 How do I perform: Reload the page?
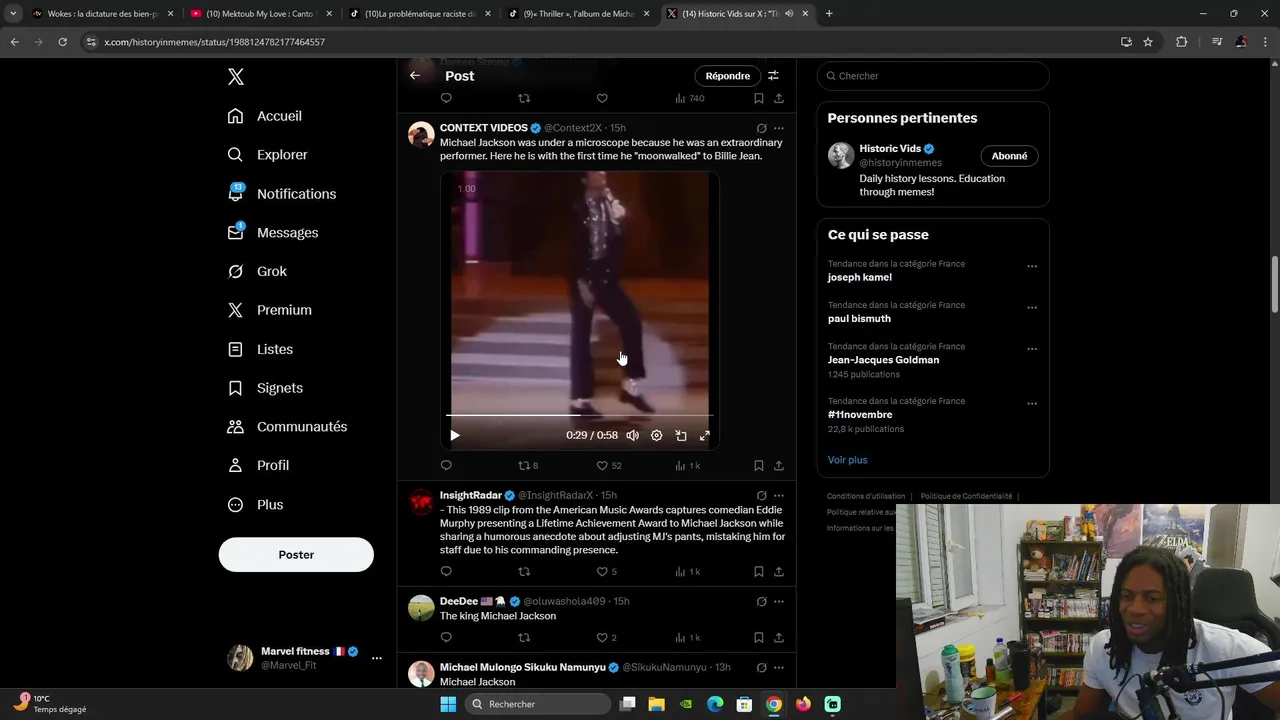(x=62, y=42)
